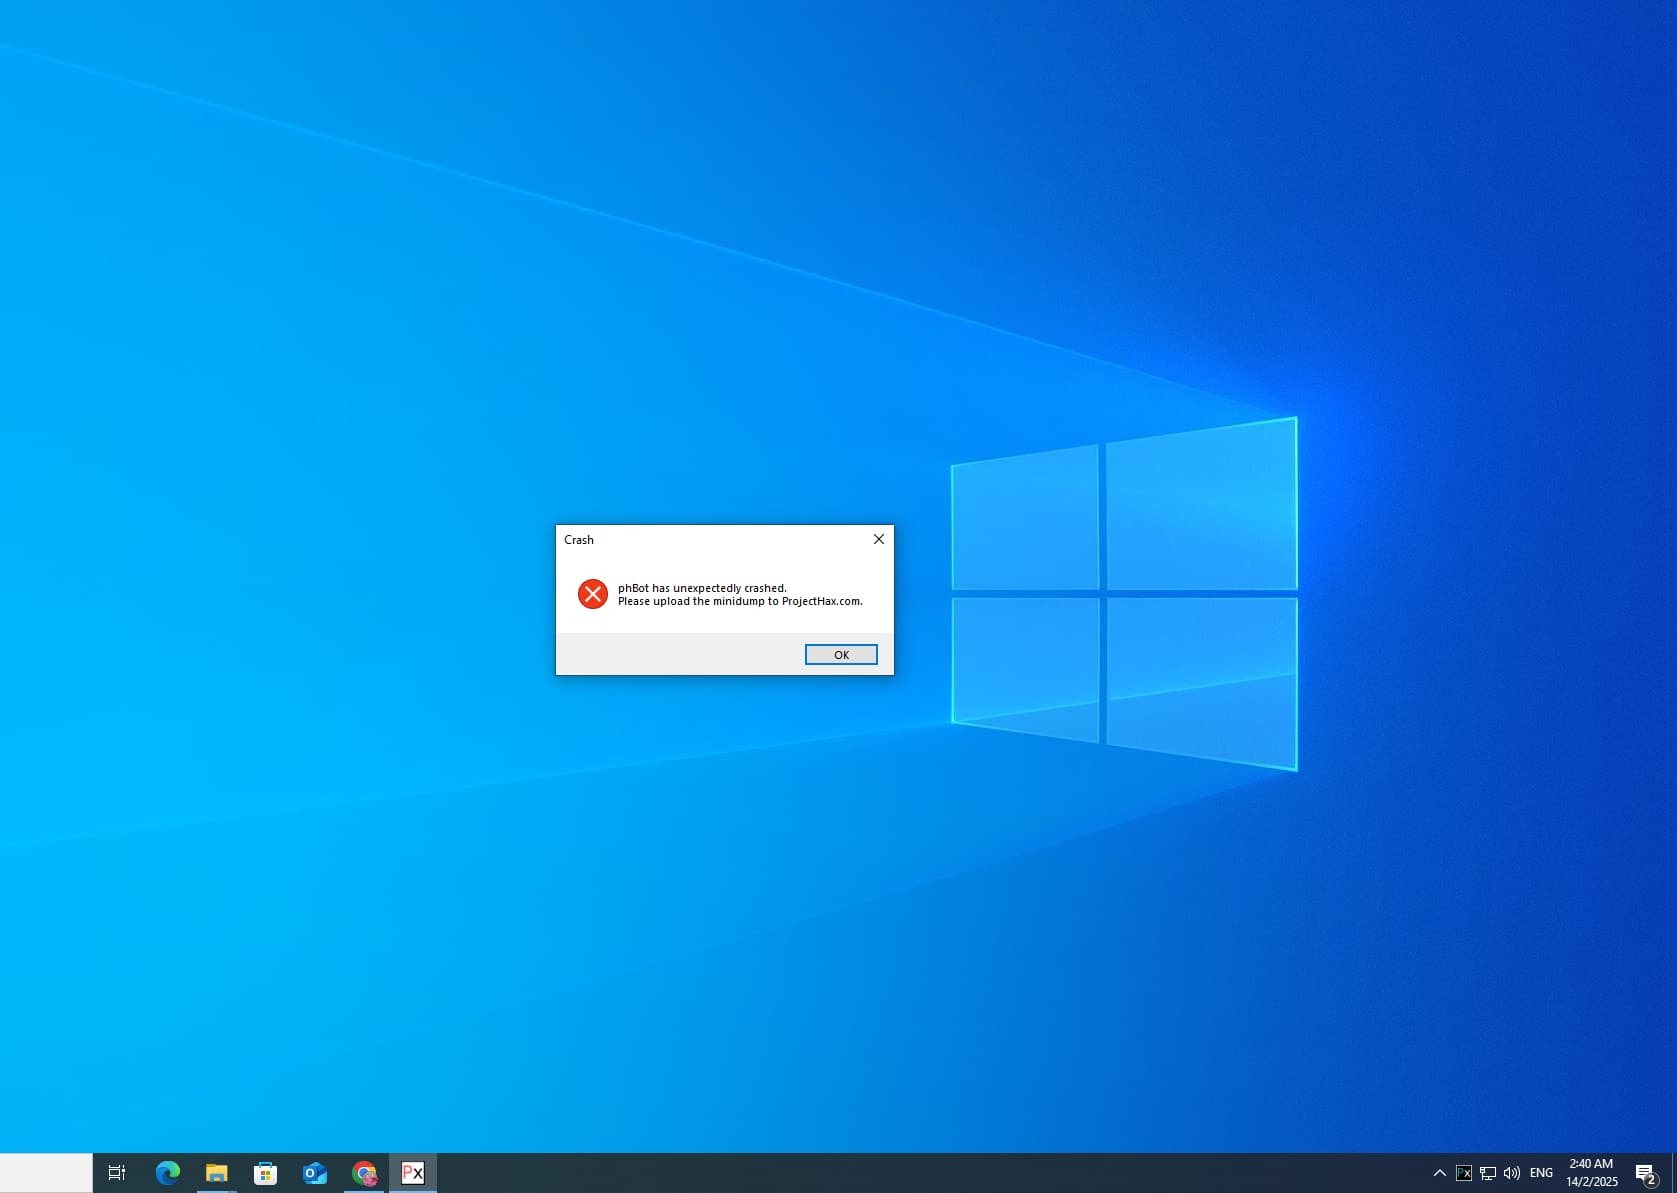Screen dimensions: 1677x1193
Task: Open the network status tray icon
Action: pyautogui.click(x=1488, y=1173)
